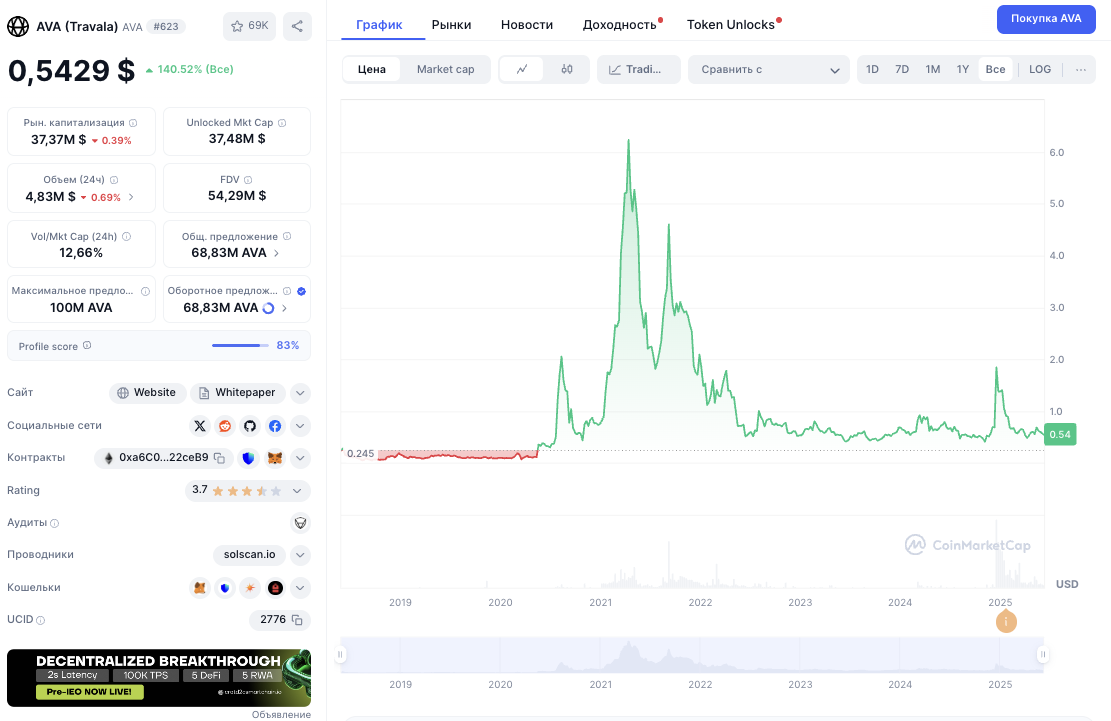Expand the Сайт links chevron
The height and width of the screenshot is (721, 1111).
click(x=300, y=393)
